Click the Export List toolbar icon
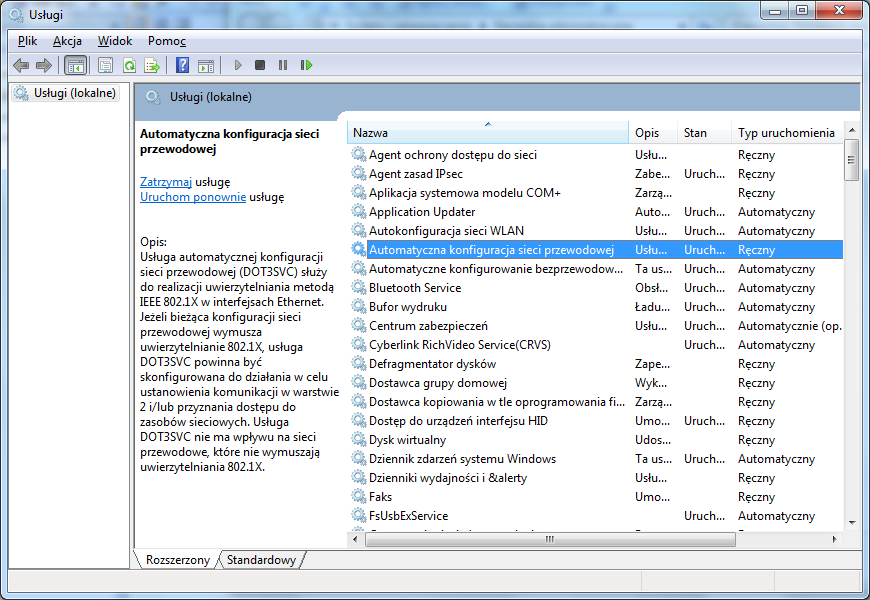870x600 pixels. 152,65
